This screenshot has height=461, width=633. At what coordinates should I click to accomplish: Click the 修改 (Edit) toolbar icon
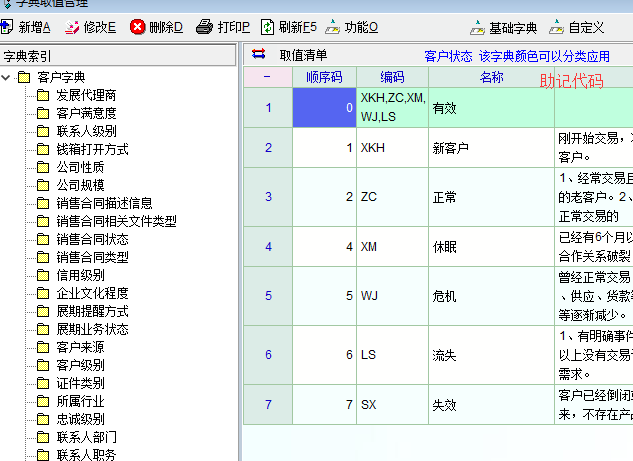pos(72,27)
